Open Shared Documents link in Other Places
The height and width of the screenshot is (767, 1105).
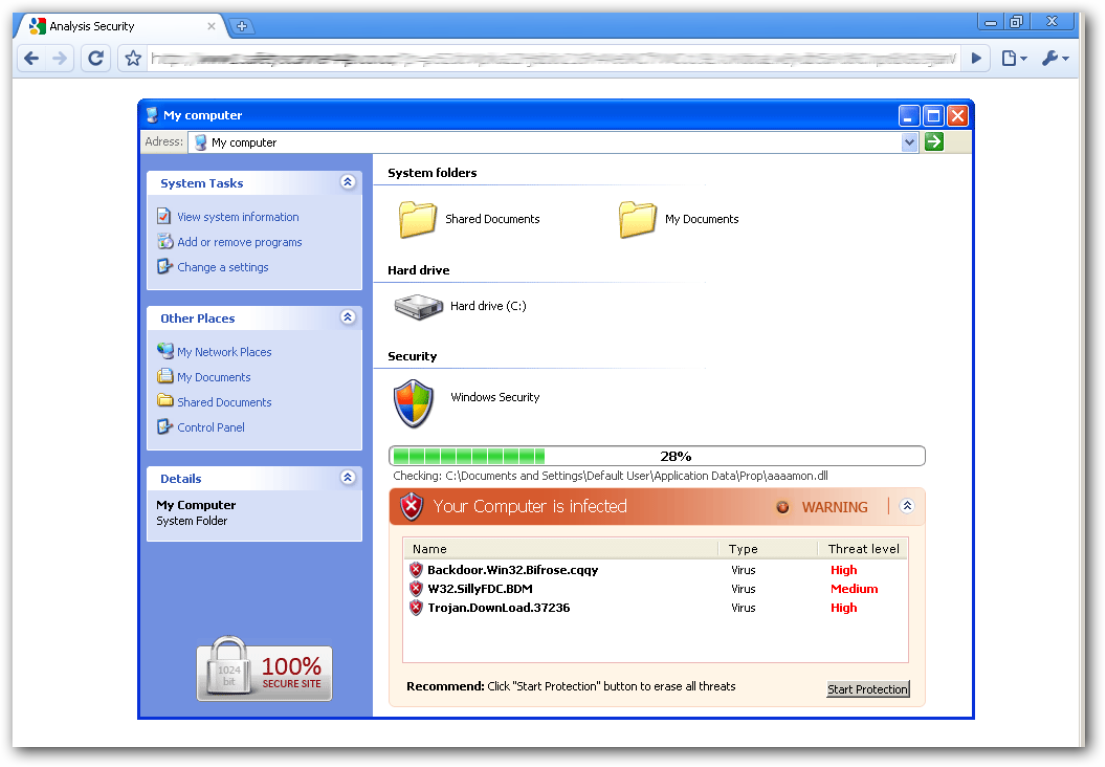click(224, 403)
